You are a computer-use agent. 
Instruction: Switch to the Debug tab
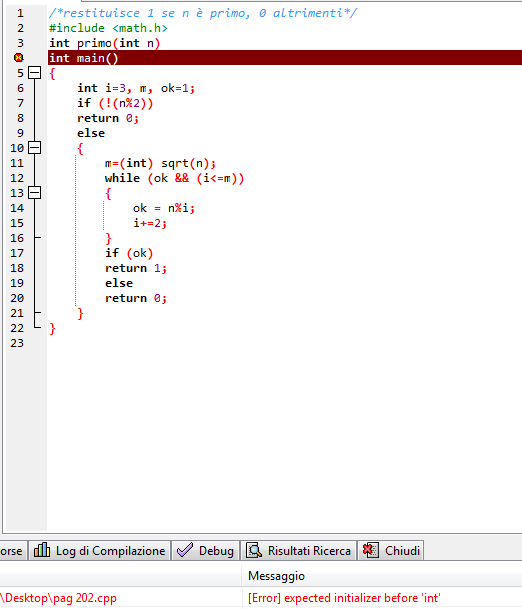point(205,550)
